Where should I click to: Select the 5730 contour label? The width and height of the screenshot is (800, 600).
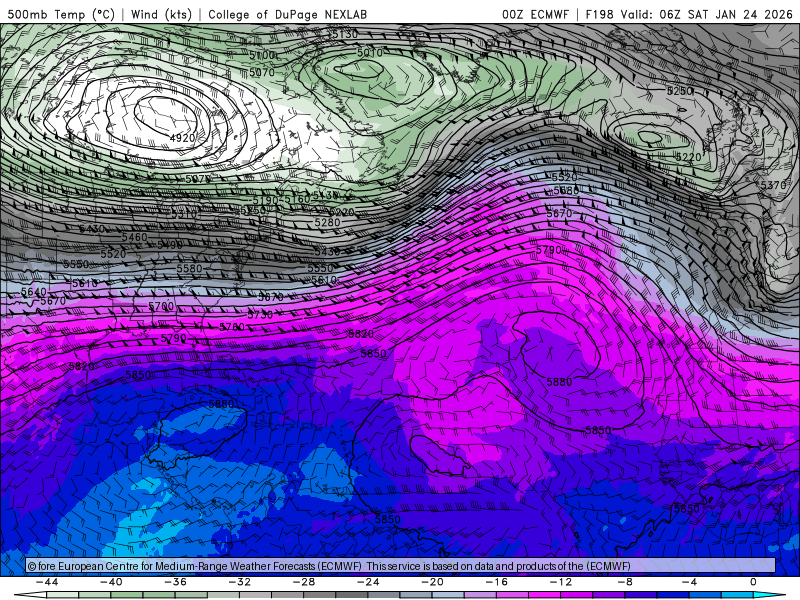coord(260,315)
